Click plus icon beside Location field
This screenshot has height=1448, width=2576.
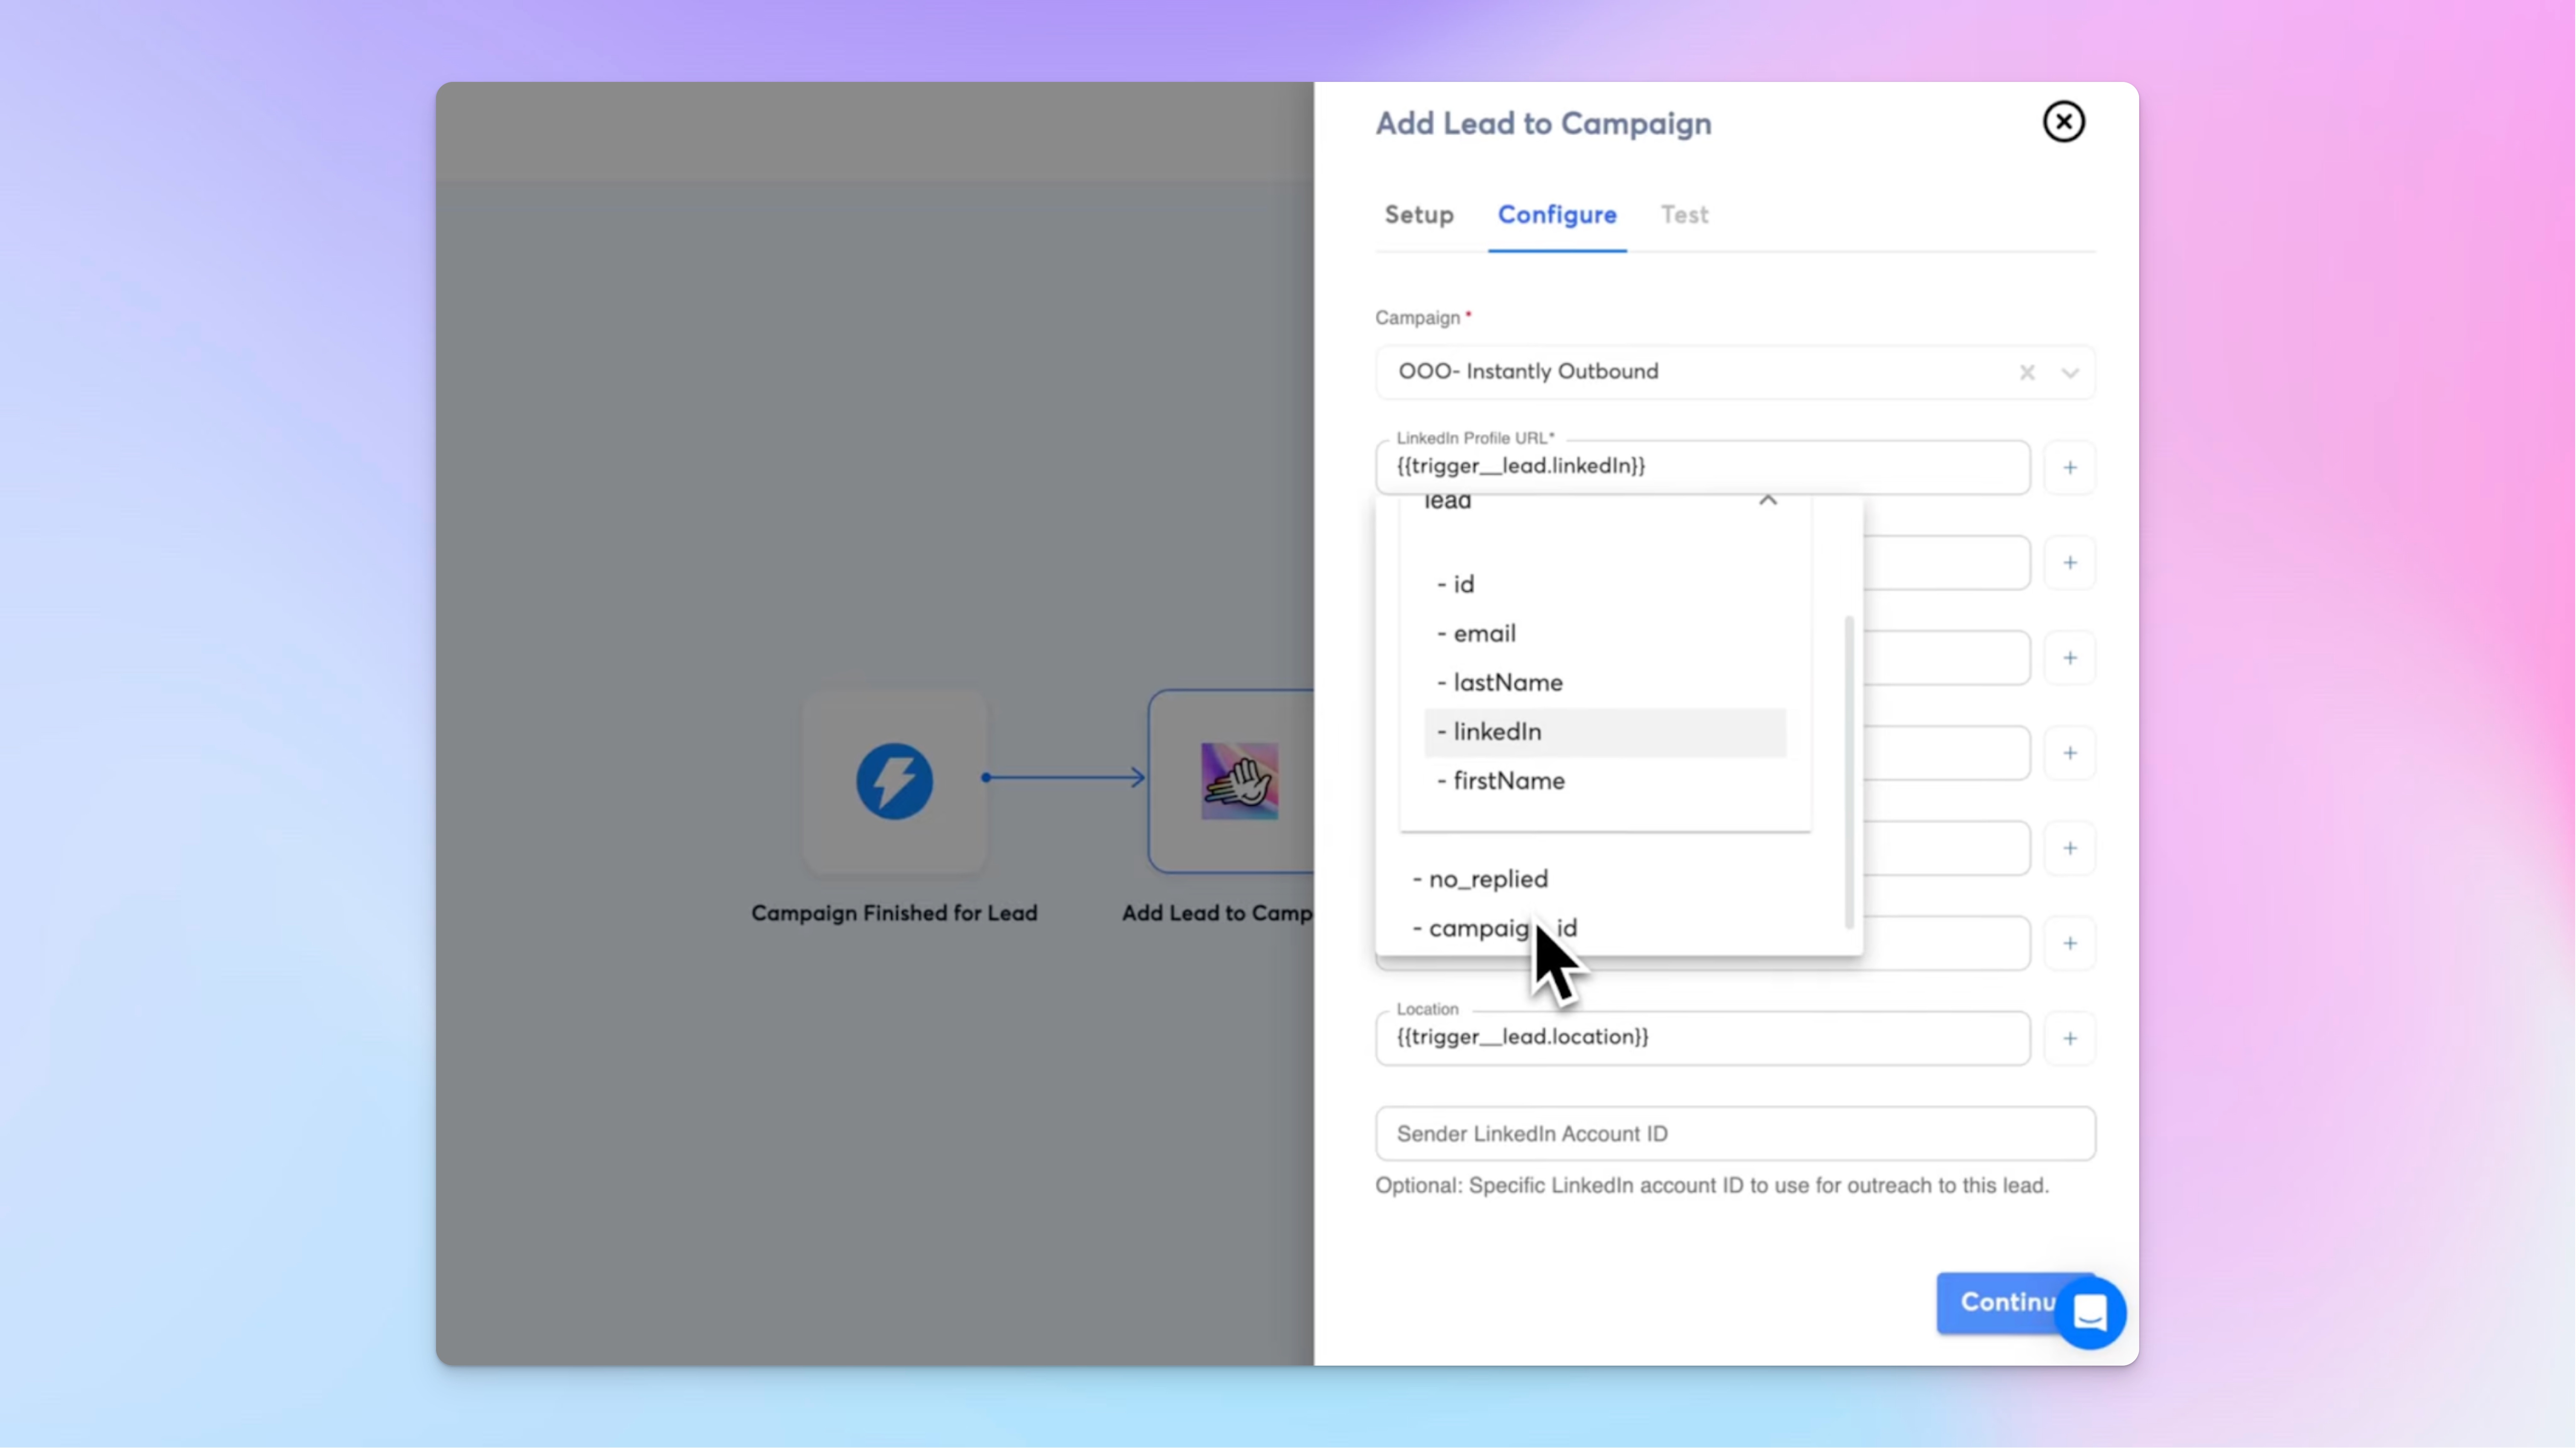[x=2070, y=1038]
